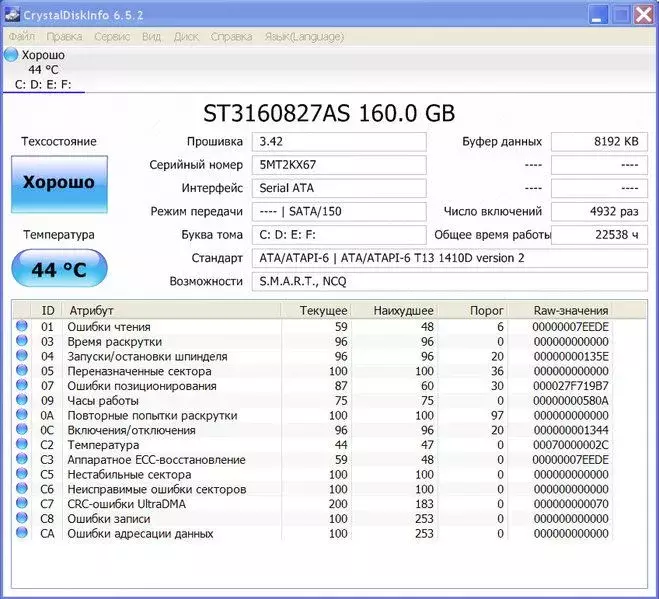Close the CrystalDiskInfo window
This screenshot has width=659, height=599.
pyautogui.click(x=644, y=16)
